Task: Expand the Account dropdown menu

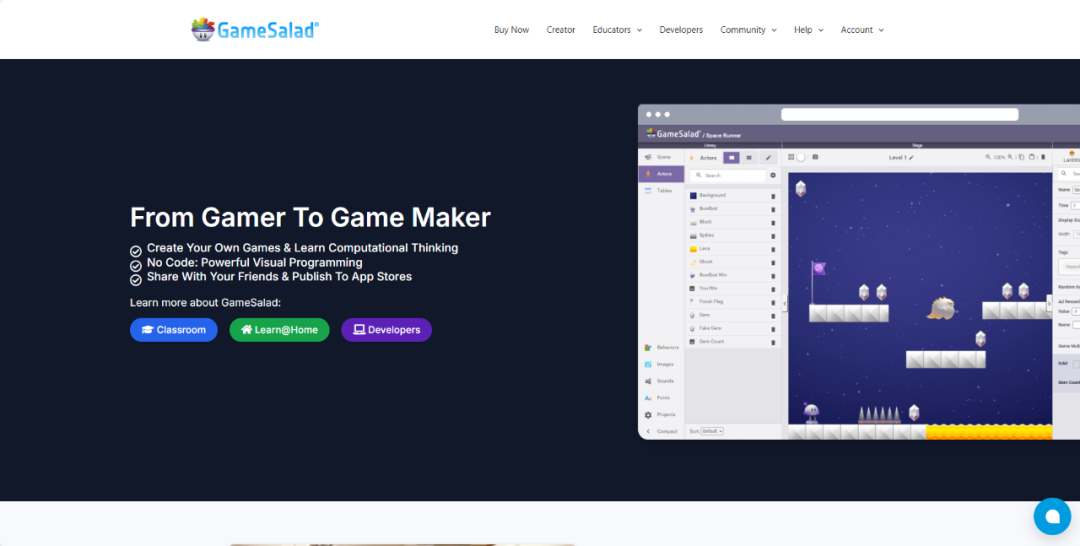Action: 862,30
